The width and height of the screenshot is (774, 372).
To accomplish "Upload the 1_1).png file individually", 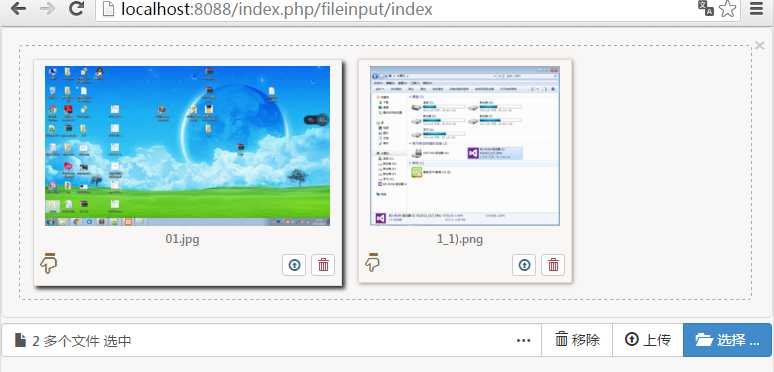I will (x=524, y=265).
